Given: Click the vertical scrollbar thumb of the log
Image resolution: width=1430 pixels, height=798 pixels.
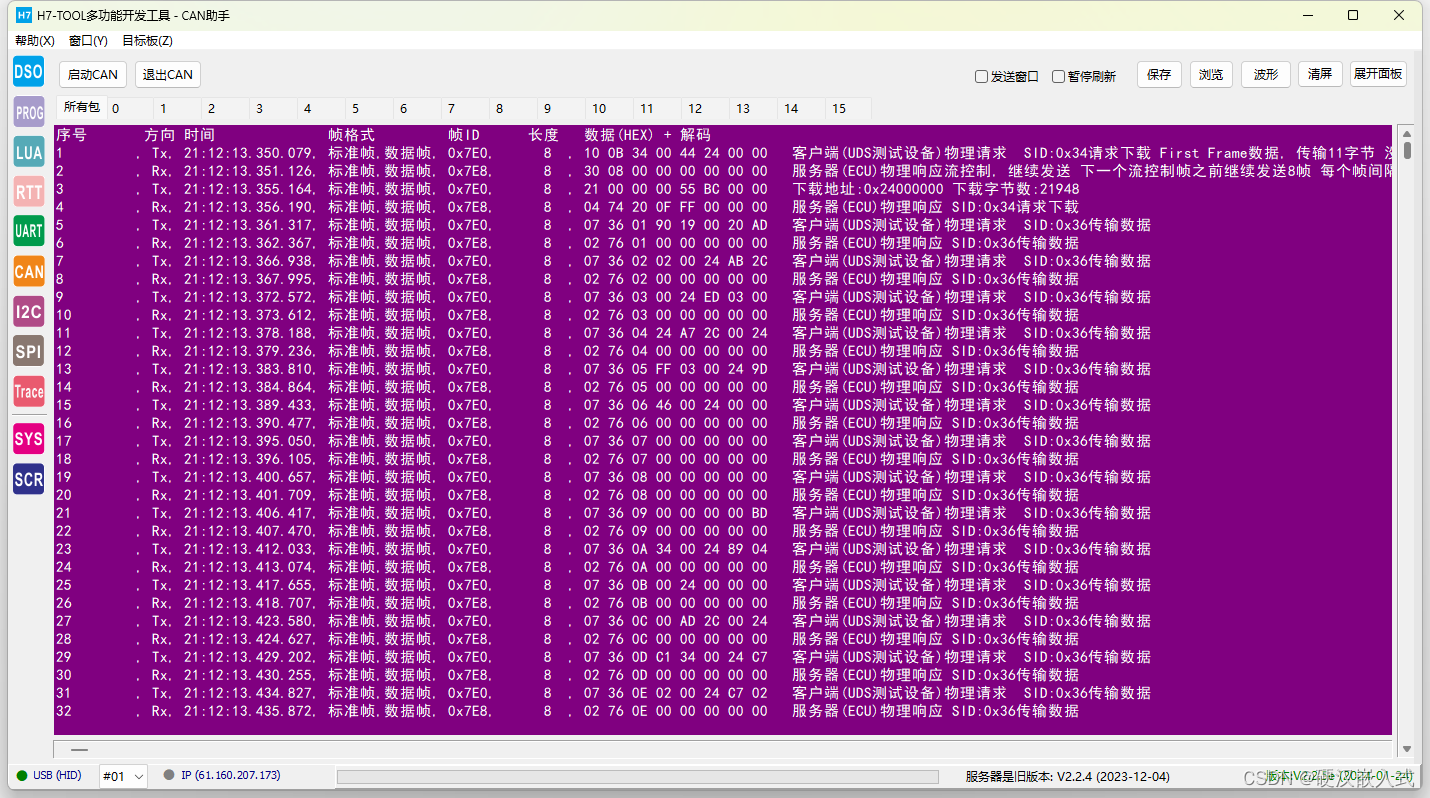Looking at the screenshot, I should [1407, 151].
